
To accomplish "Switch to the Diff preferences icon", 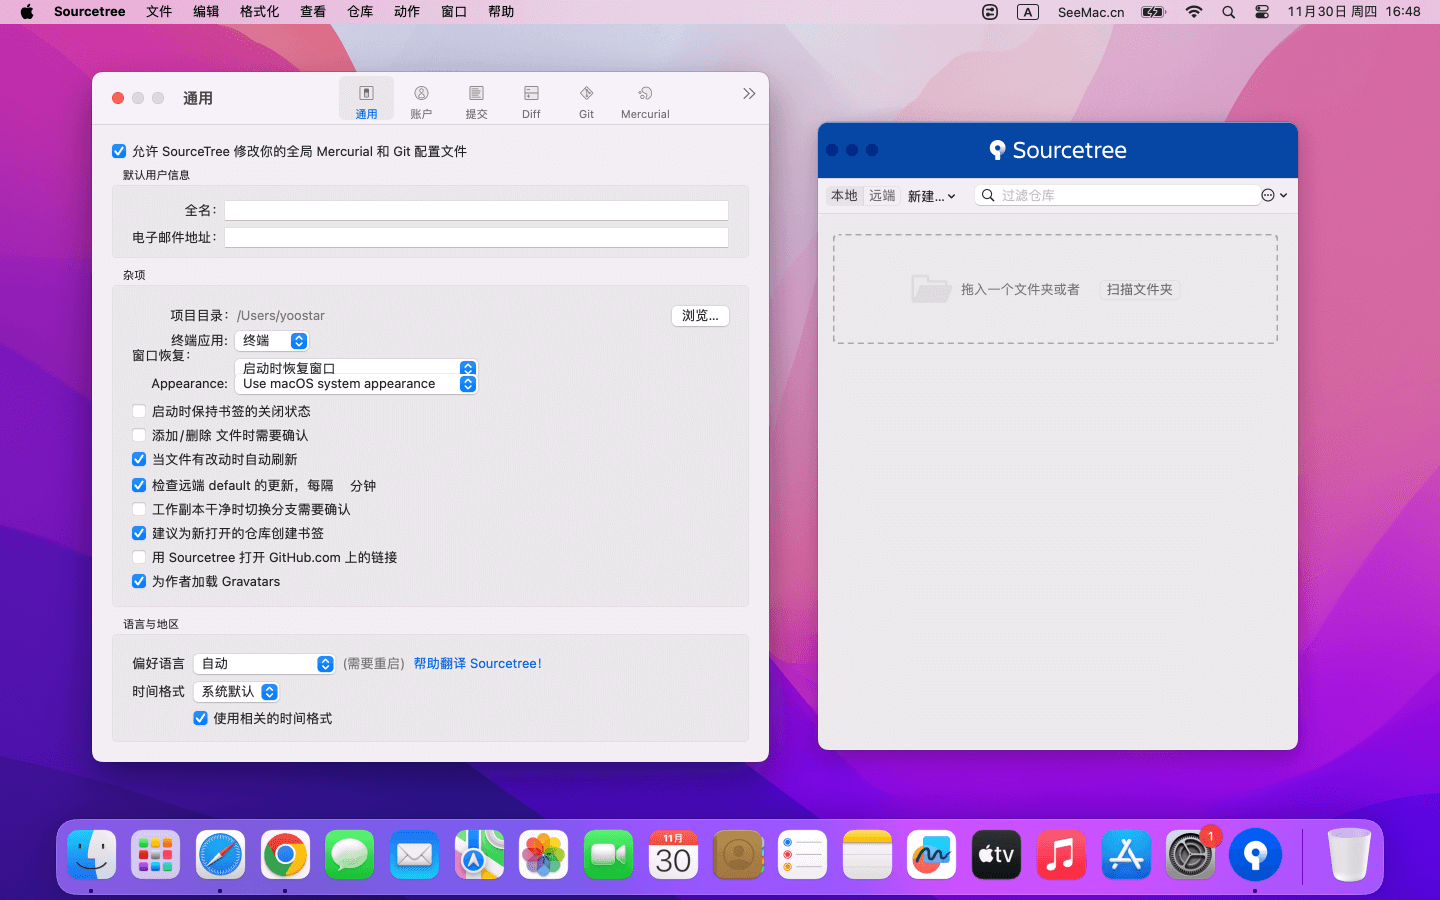I will (x=531, y=101).
